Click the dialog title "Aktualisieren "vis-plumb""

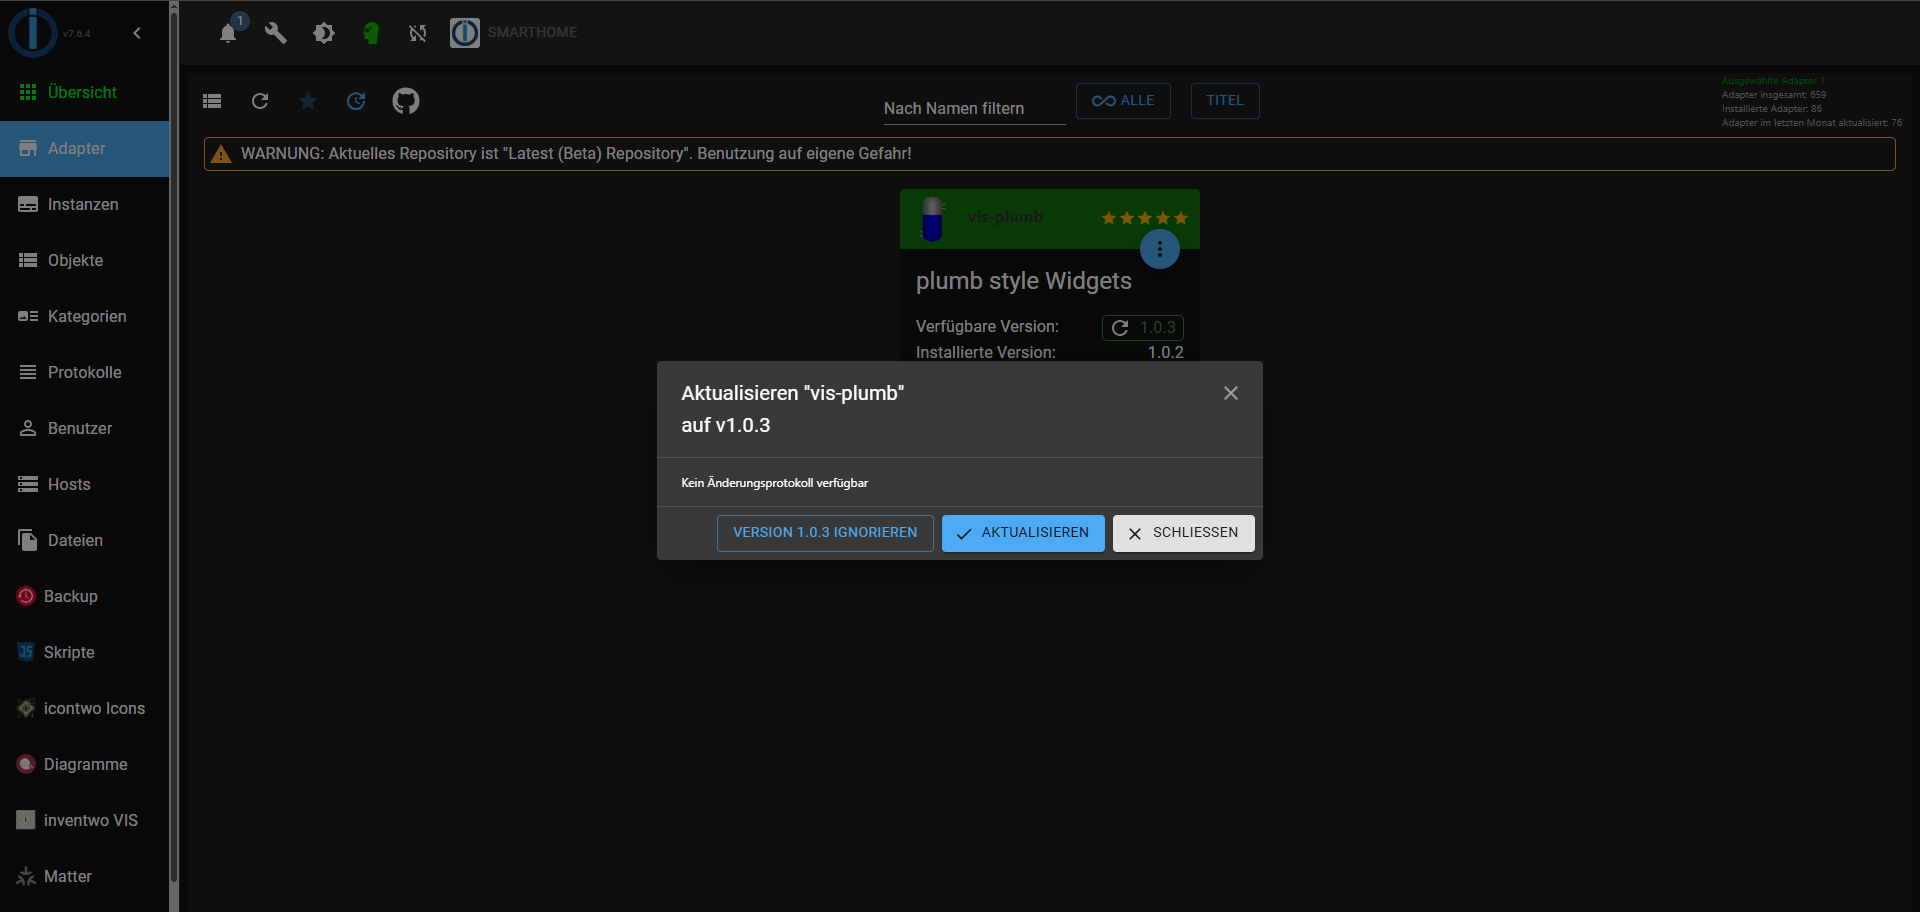click(793, 393)
